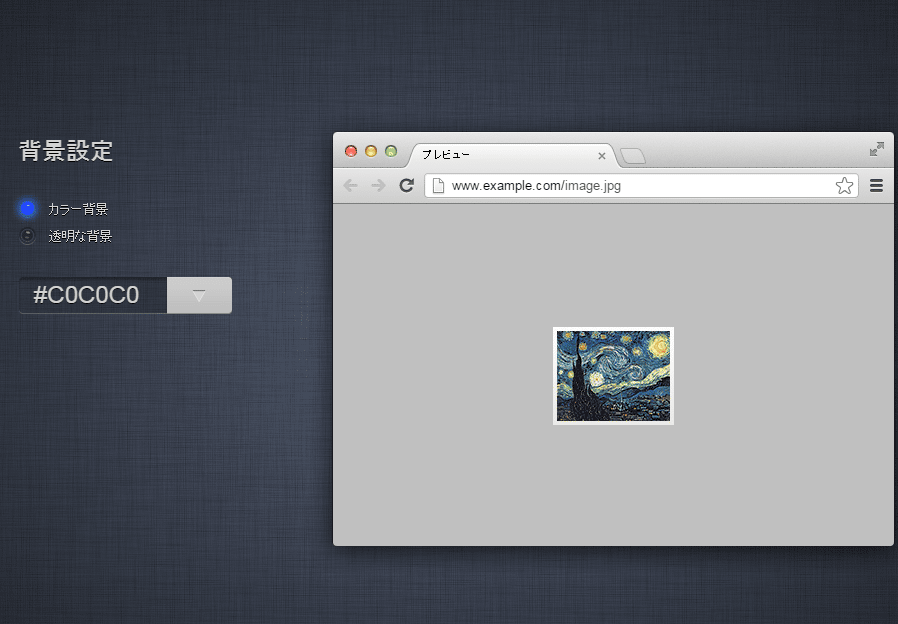
Task: Close the プレビュー tab with its X
Action: [602, 156]
